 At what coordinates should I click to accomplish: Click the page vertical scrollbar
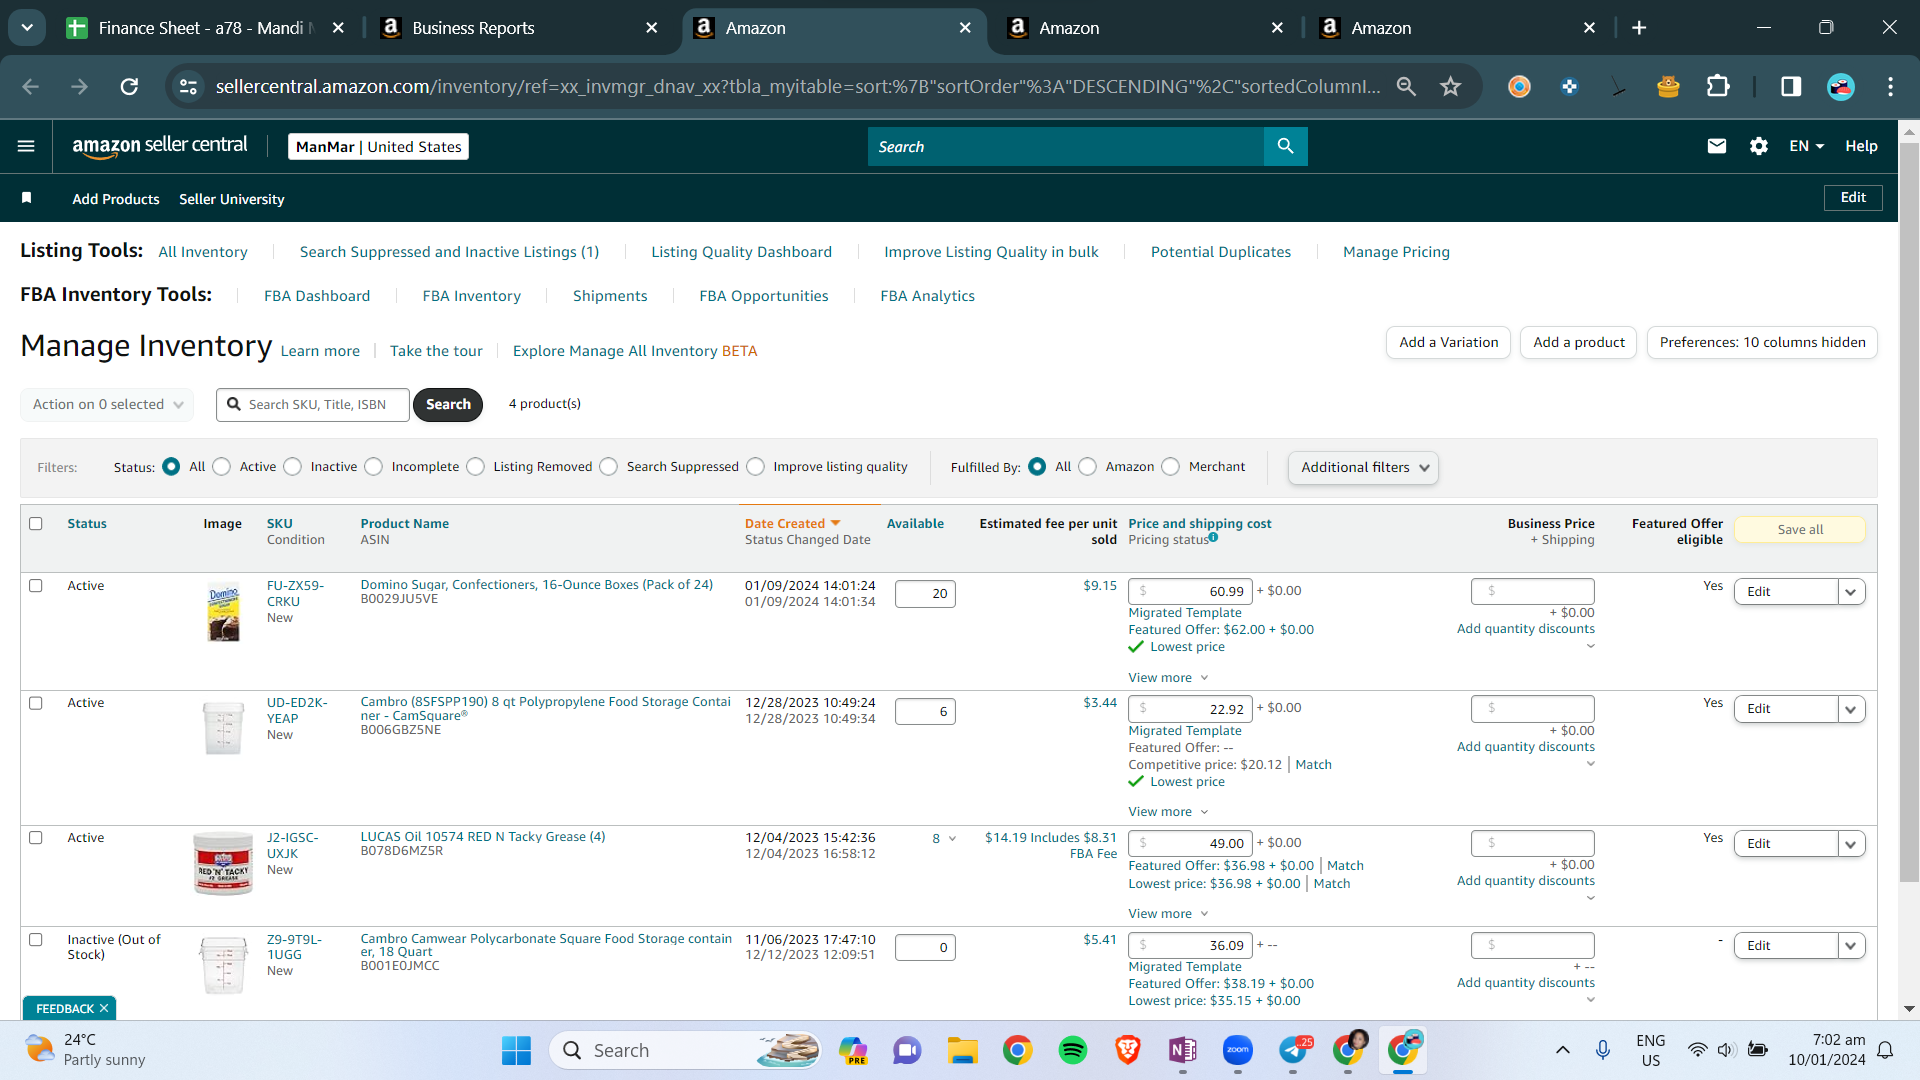1909,512
